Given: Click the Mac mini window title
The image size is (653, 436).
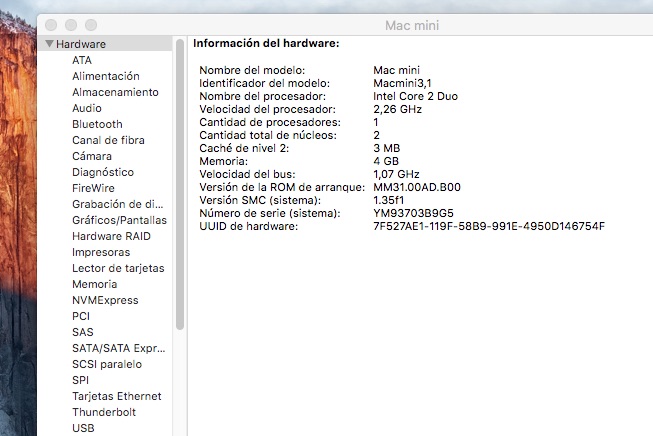Looking at the screenshot, I should point(412,25).
